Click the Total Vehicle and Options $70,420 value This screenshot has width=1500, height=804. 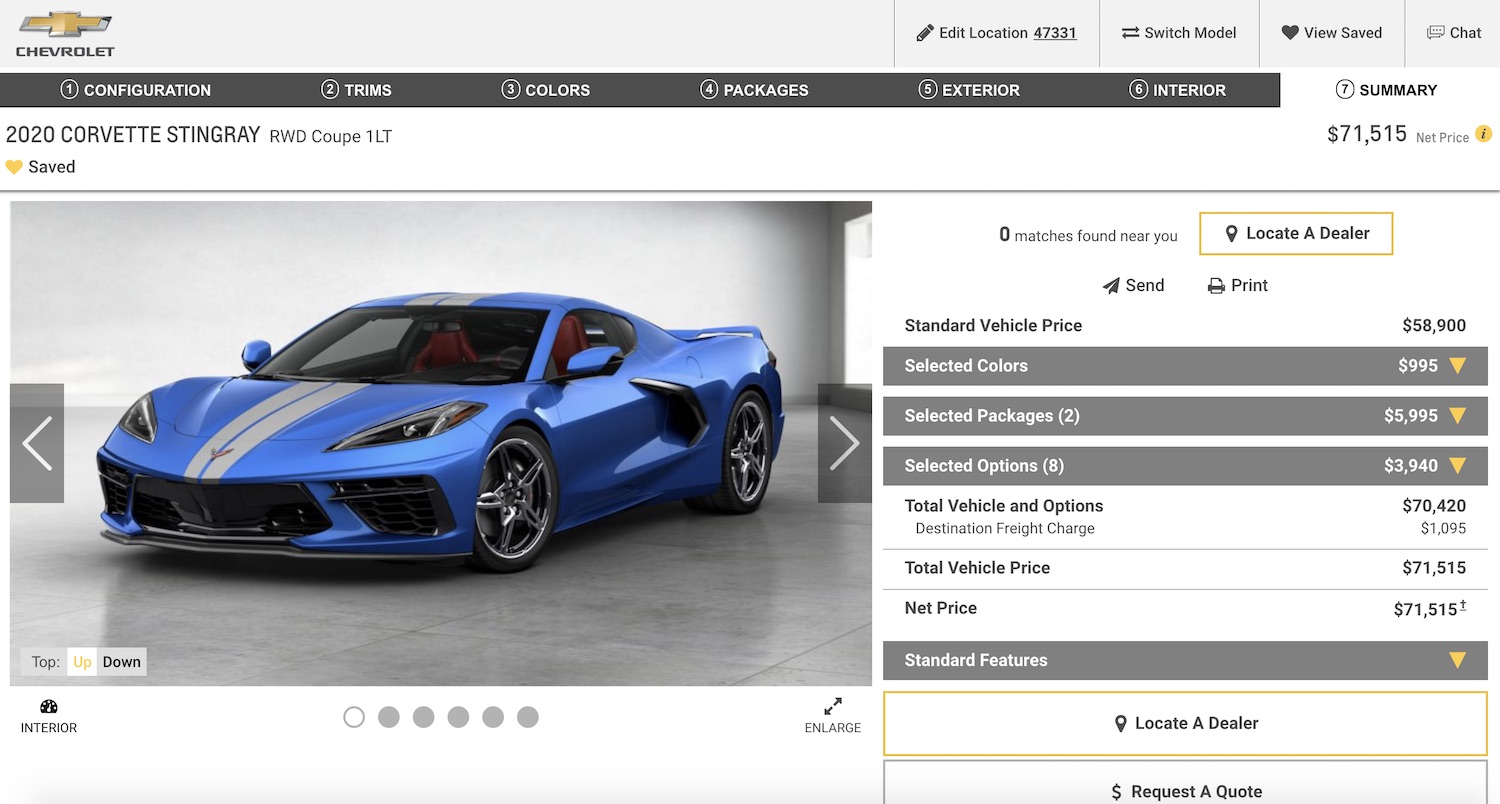pos(1434,506)
